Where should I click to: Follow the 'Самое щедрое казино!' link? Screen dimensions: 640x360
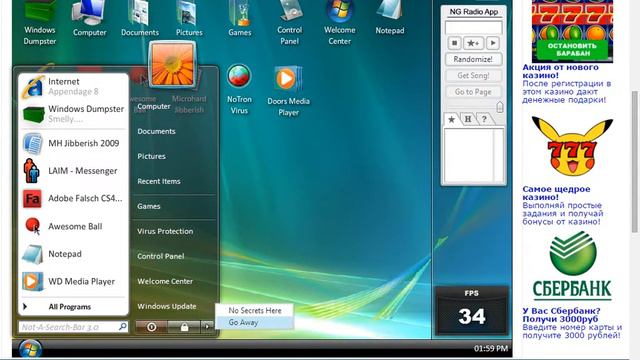[556, 193]
